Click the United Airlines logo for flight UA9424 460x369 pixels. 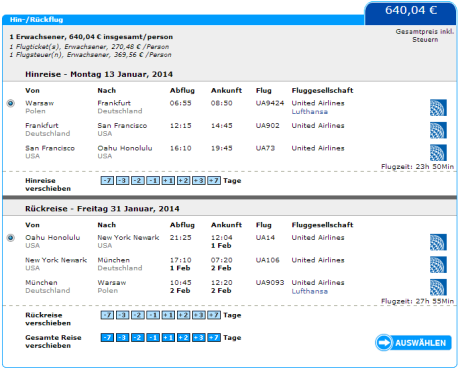click(x=438, y=108)
